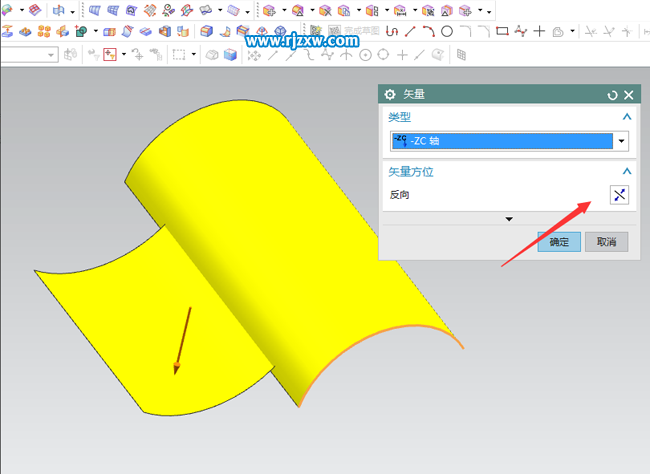The height and width of the screenshot is (474, 650).
Task: Click the orange arc edge on the surface
Action: [380, 337]
